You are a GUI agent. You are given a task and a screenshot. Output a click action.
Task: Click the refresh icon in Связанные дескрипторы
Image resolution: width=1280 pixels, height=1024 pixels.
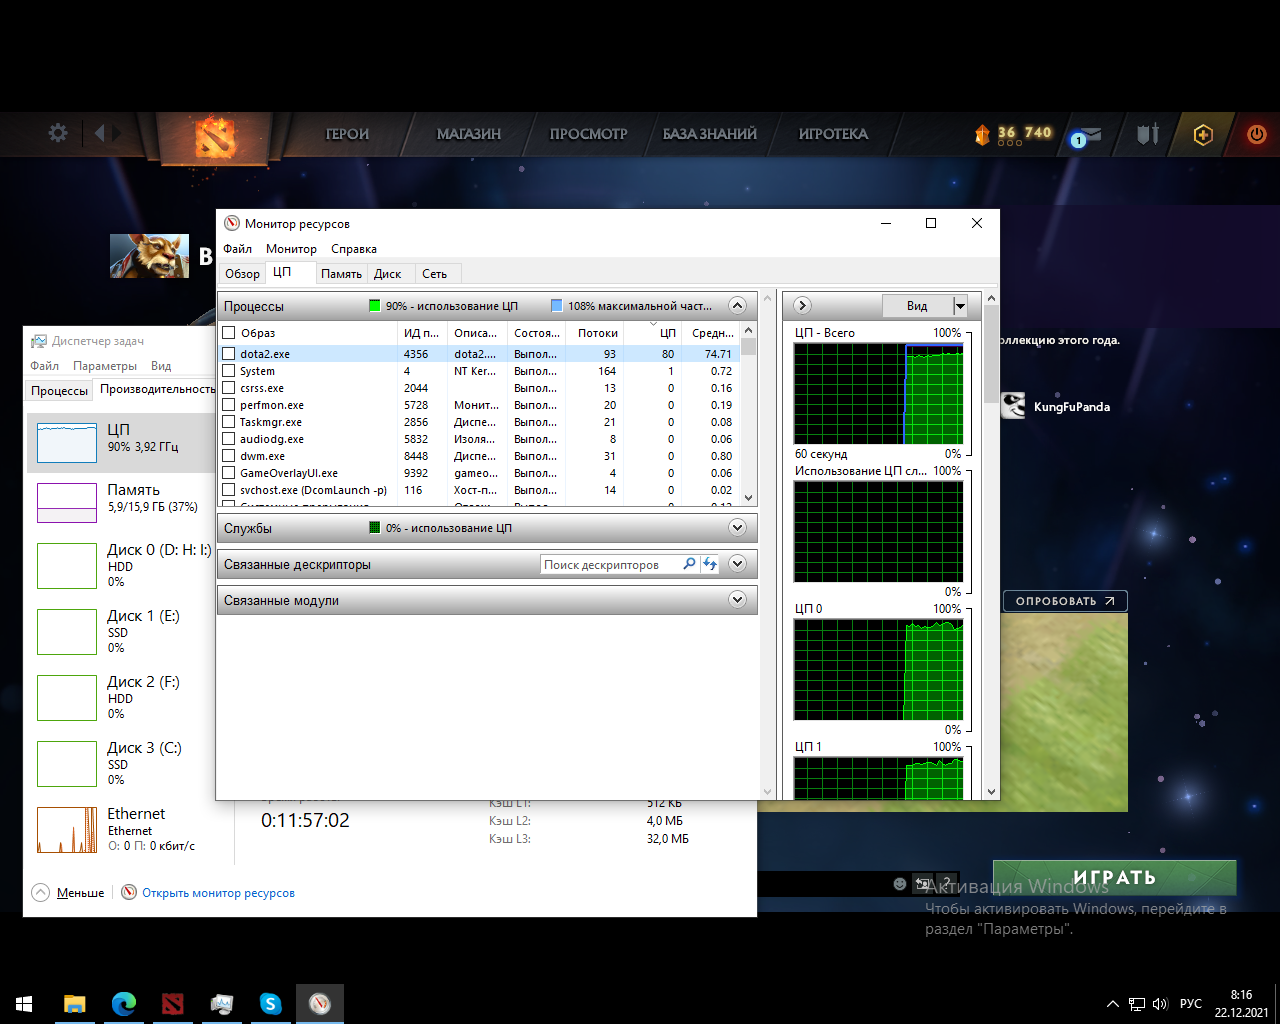(x=709, y=564)
